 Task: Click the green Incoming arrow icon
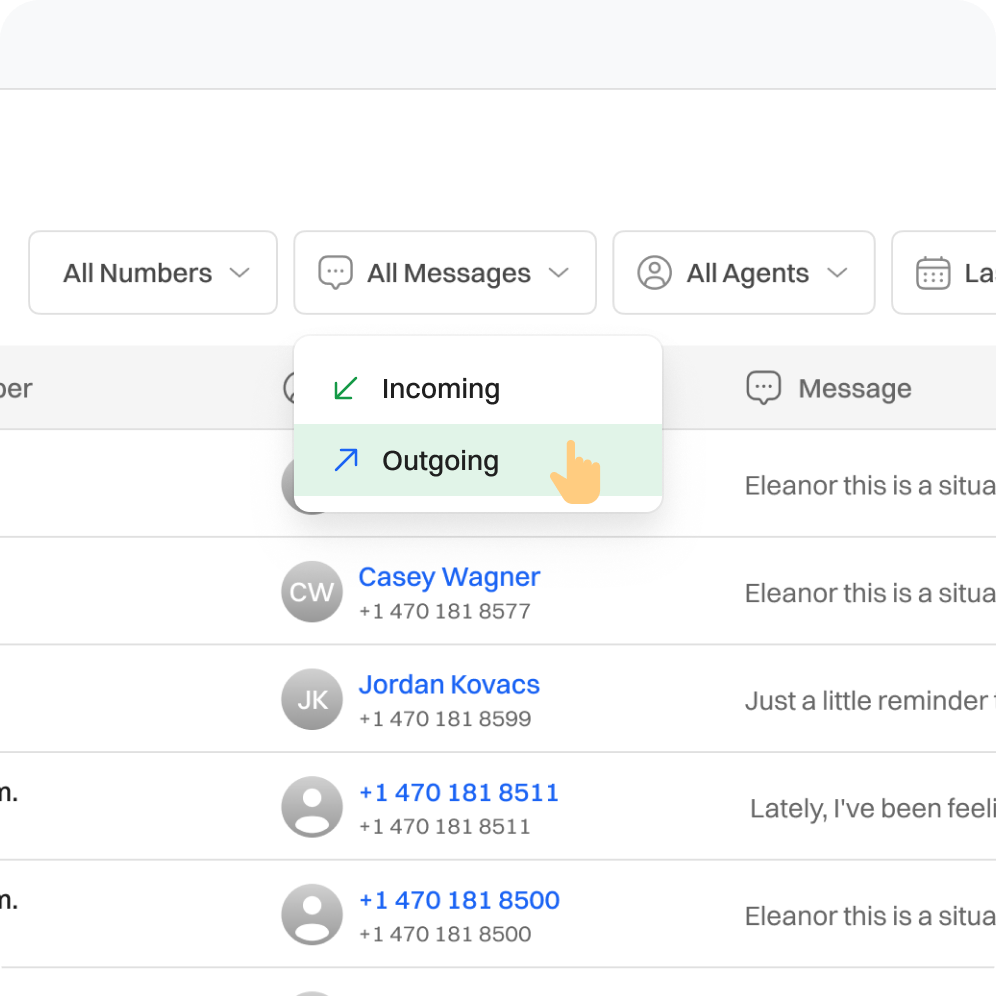pos(345,389)
